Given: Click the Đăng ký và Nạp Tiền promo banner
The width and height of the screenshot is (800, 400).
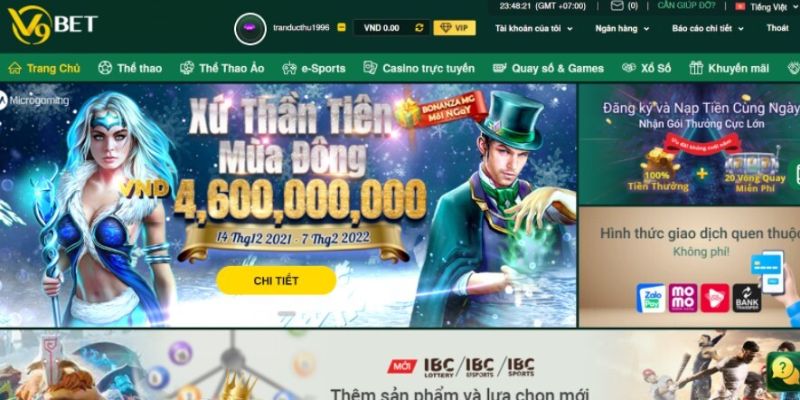Looking at the screenshot, I should click(x=689, y=144).
